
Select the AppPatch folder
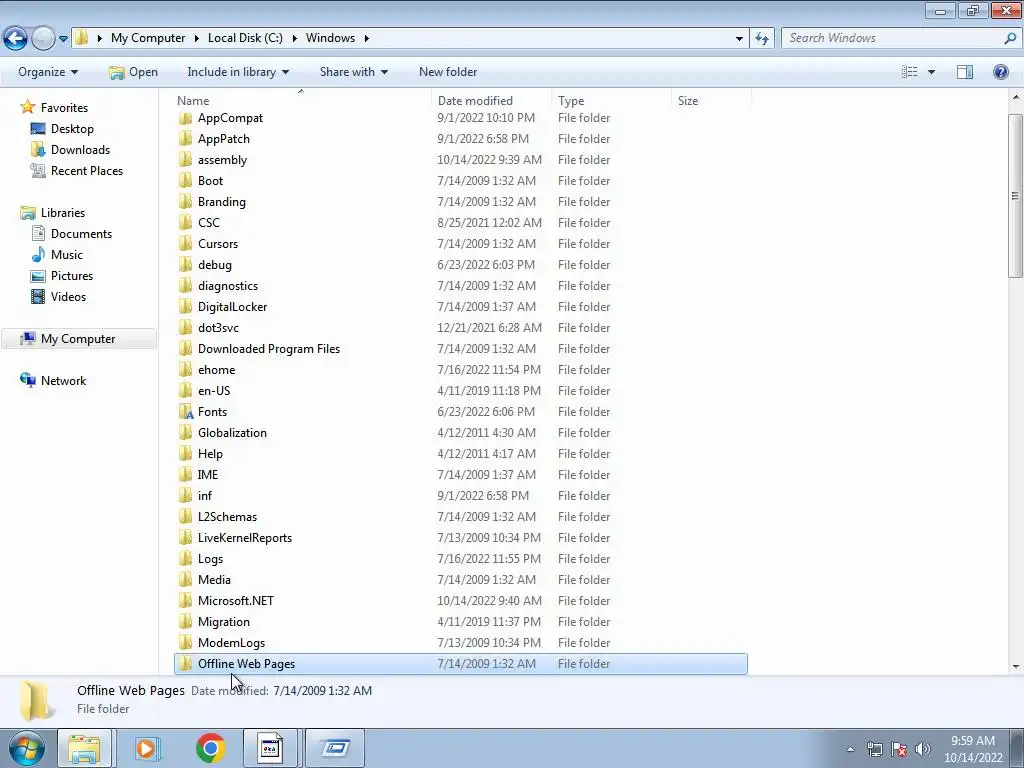(x=223, y=139)
